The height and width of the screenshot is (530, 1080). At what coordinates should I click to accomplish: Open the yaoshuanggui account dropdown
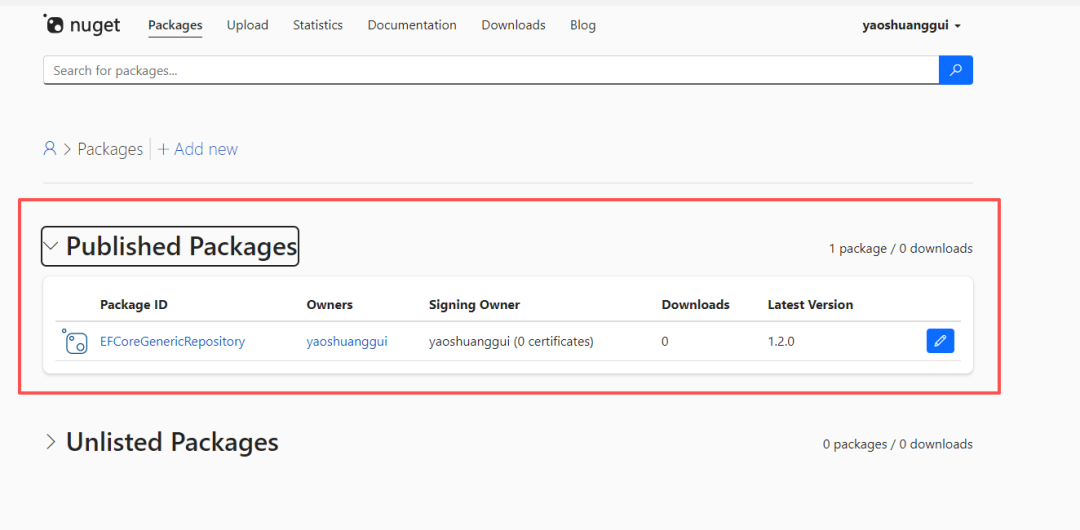pos(911,25)
